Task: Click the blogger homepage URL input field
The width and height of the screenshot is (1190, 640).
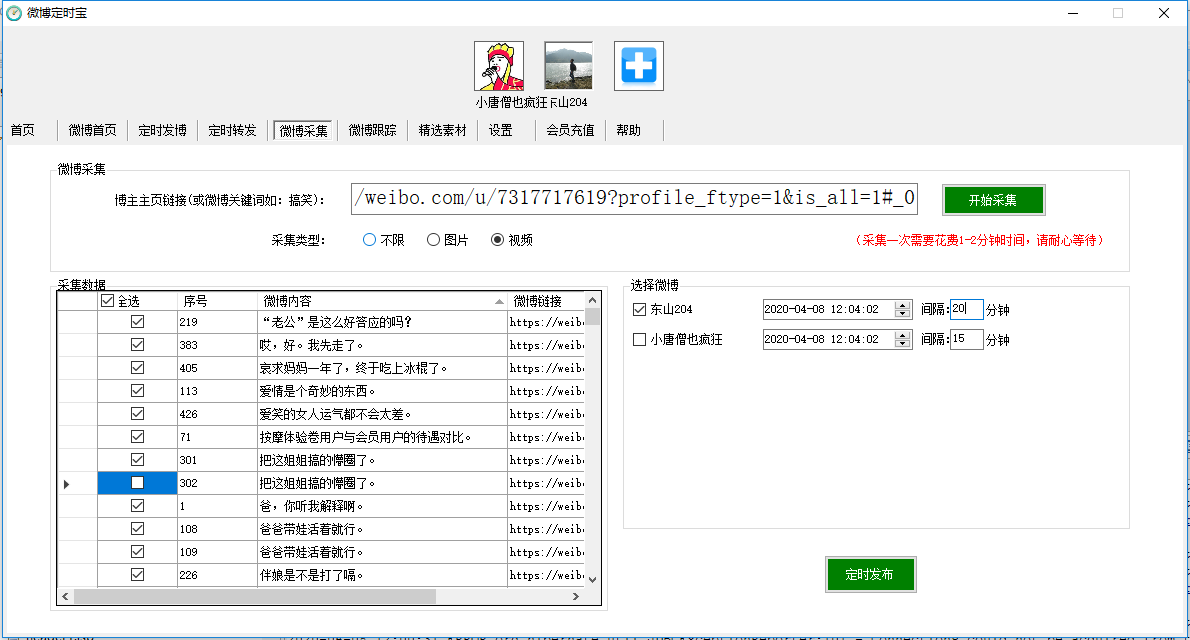Action: (634, 198)
